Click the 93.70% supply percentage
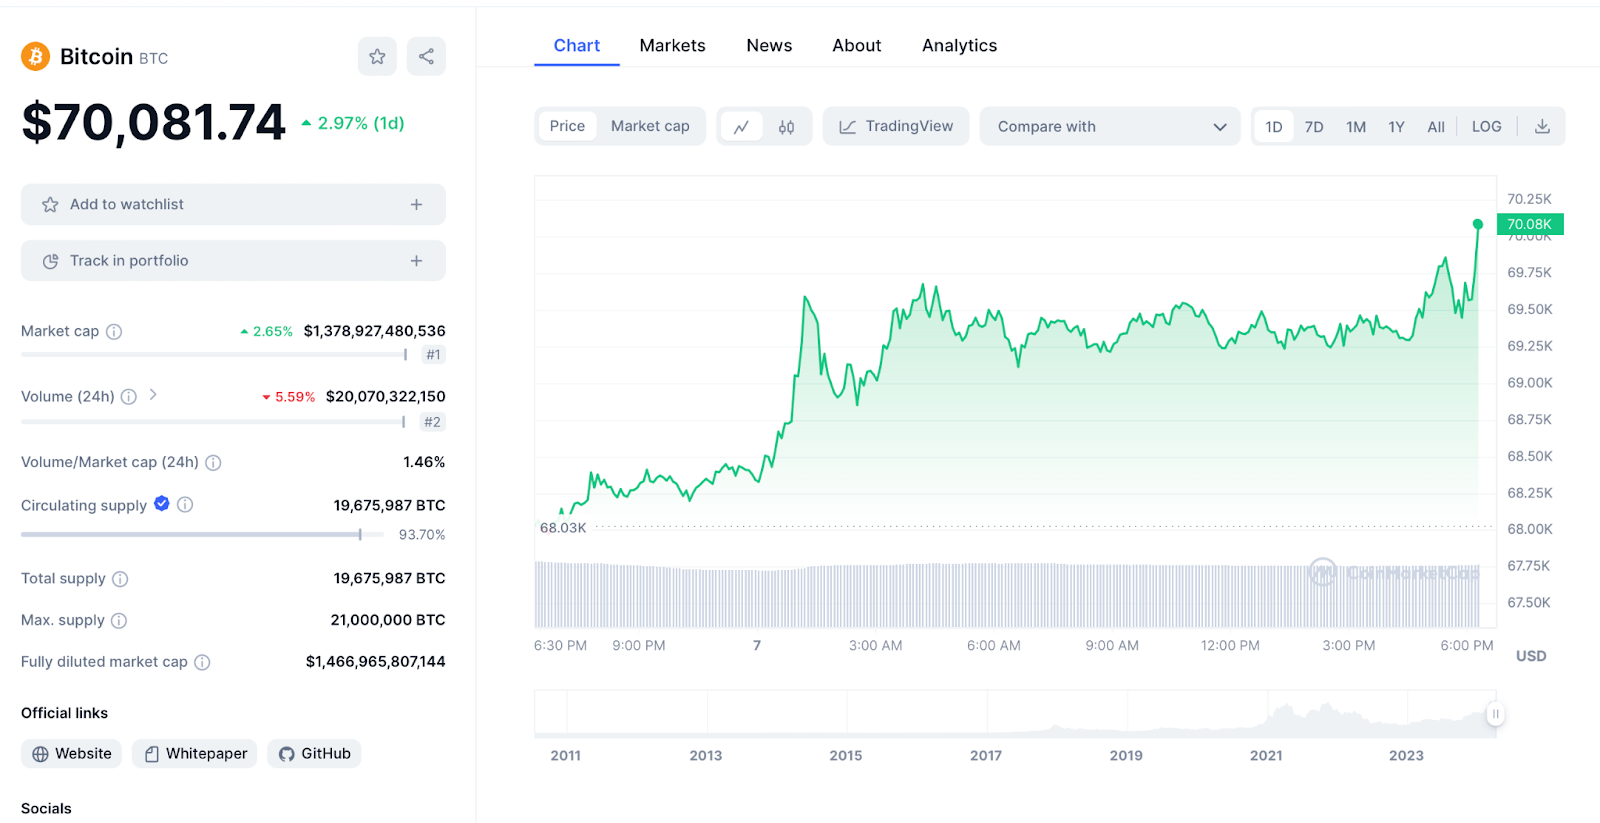The width and height of the screenshot is (1600, 823). [422, 535]
